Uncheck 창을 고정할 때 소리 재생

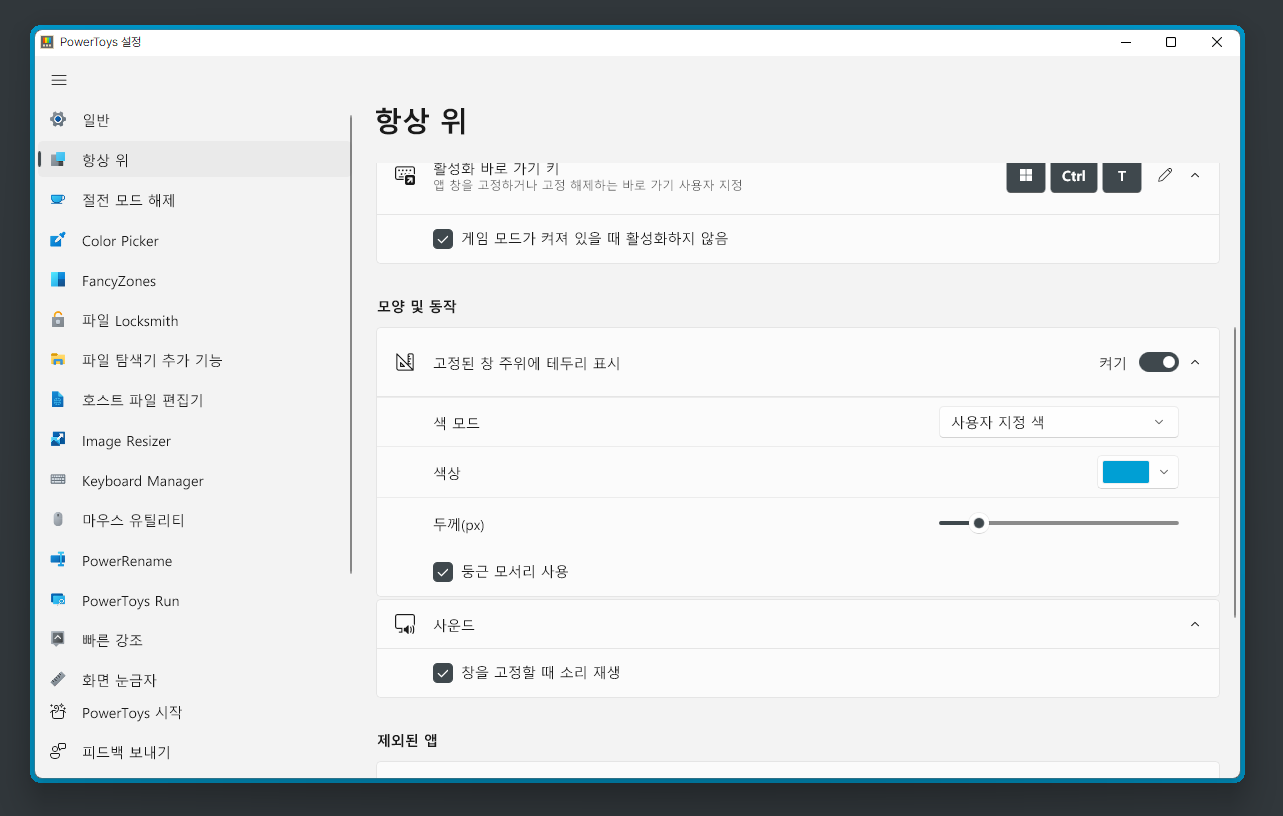pos(443,673)
